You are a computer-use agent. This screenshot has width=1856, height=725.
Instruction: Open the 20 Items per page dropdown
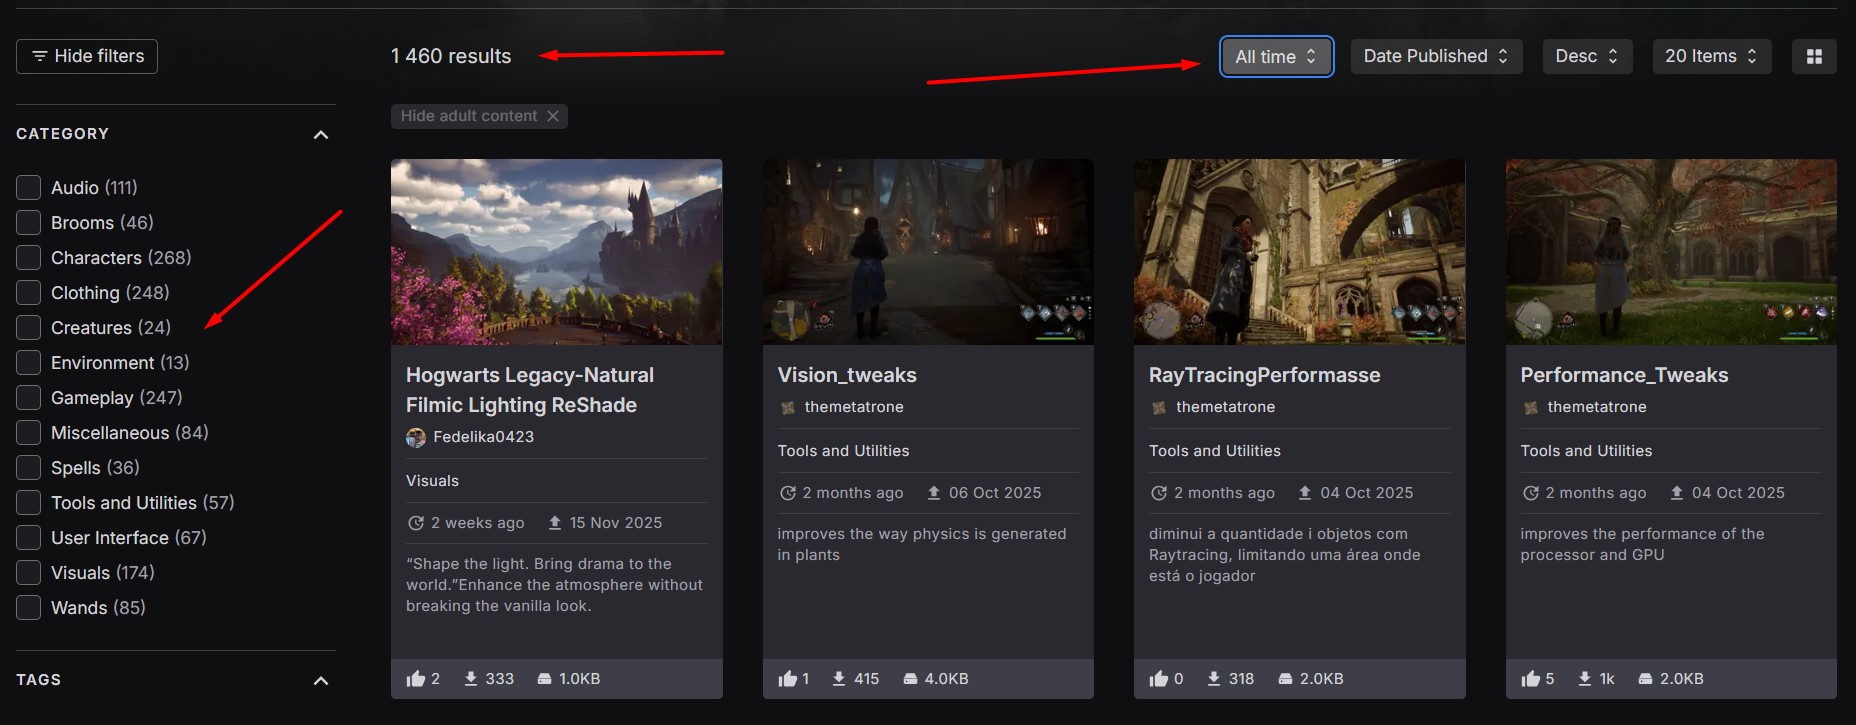point(1710,57)
